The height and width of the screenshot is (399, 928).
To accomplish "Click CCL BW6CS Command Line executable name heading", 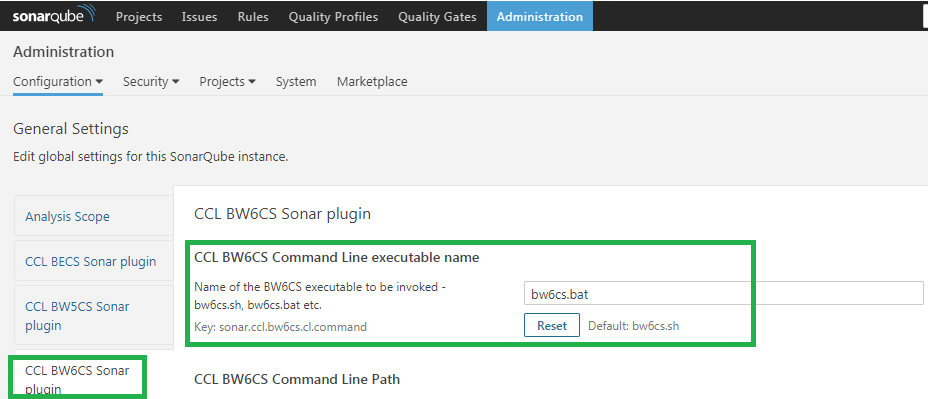I will pyautogui.click(x=337, y=258).
